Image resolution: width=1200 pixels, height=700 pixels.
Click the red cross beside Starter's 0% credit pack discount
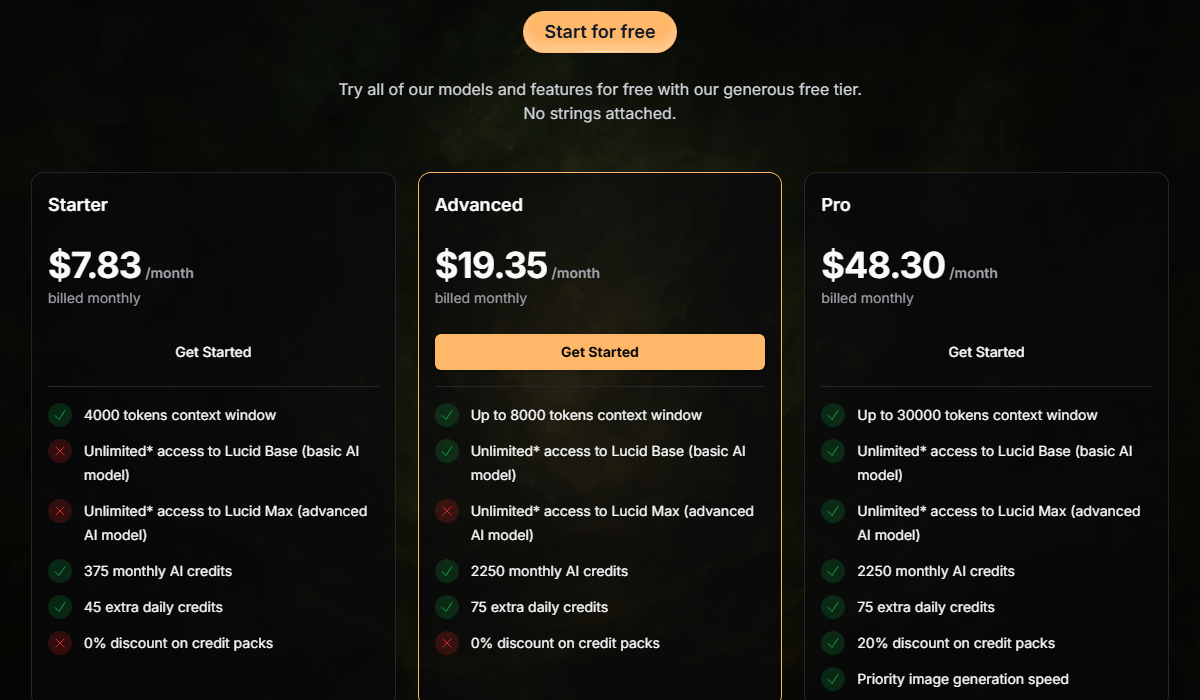tap(59, 643)
